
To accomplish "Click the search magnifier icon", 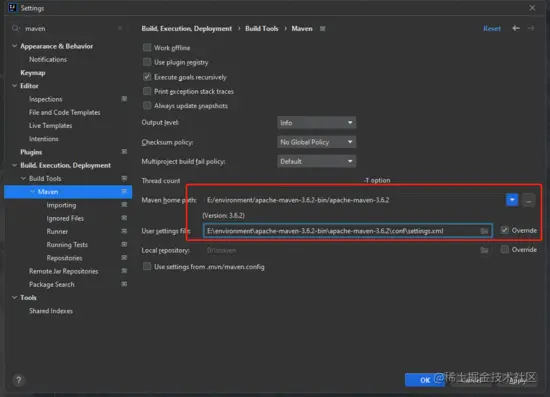I will pos(16,28).
